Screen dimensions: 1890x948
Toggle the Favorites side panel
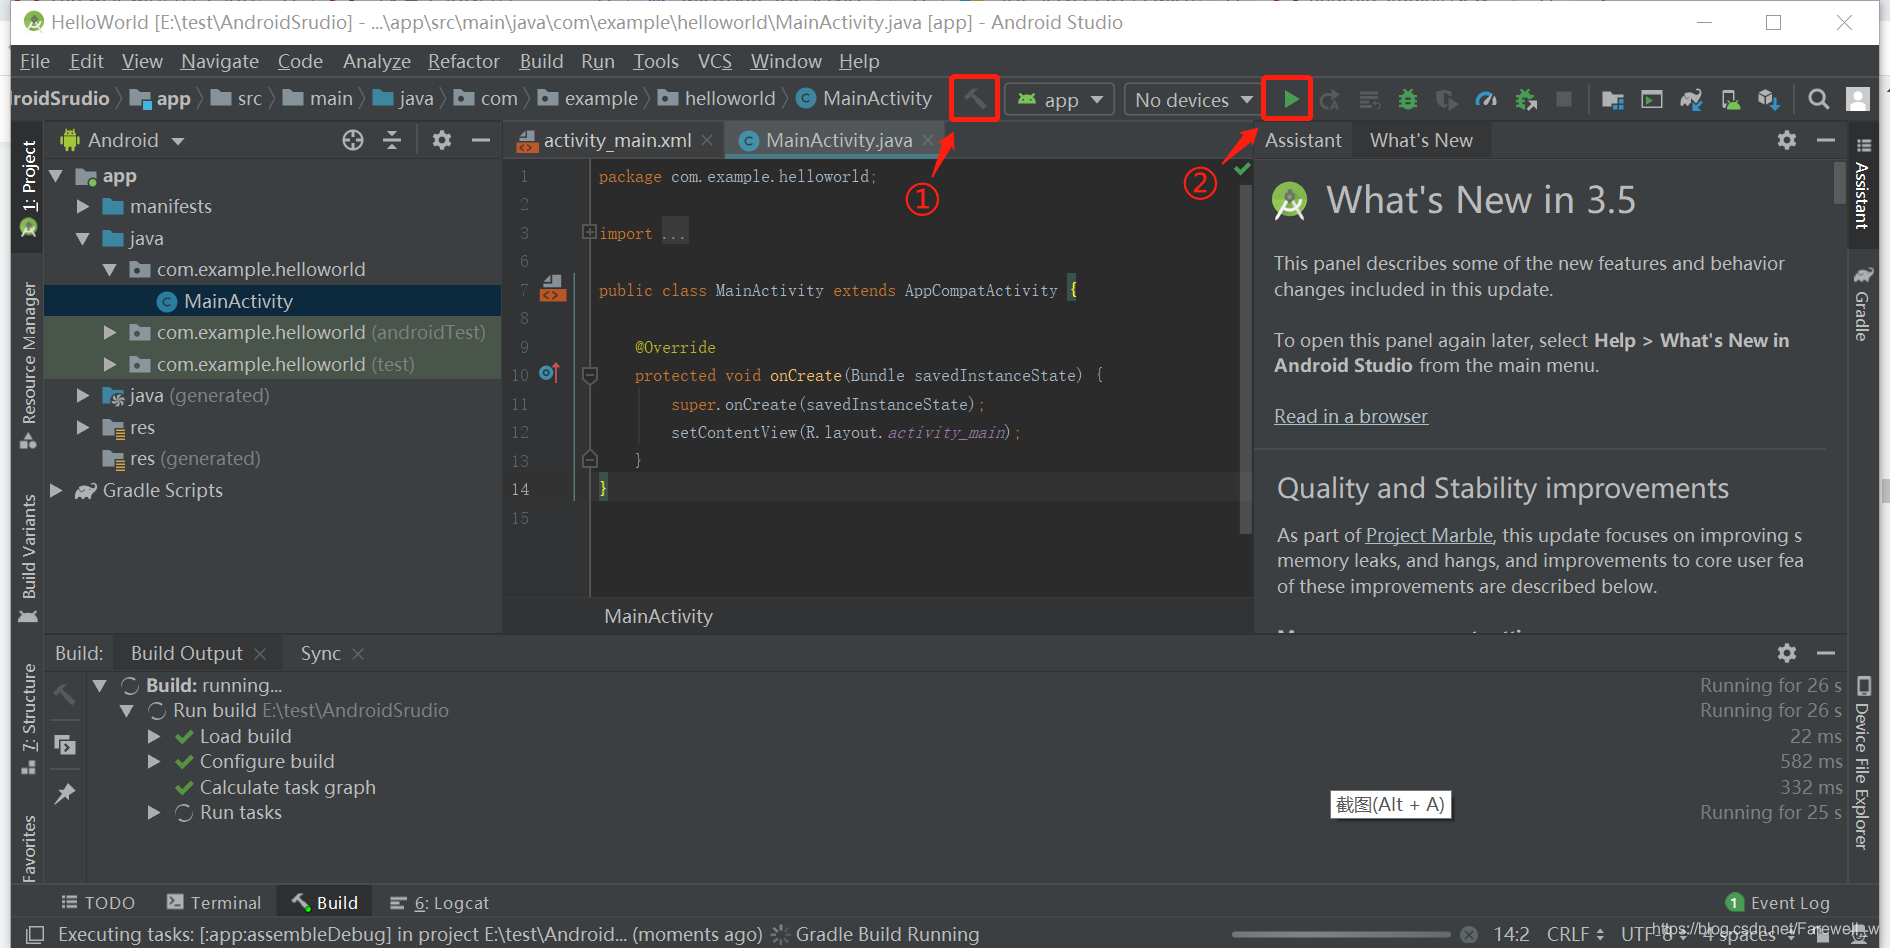pyautogui.click(x=28, y=847)
